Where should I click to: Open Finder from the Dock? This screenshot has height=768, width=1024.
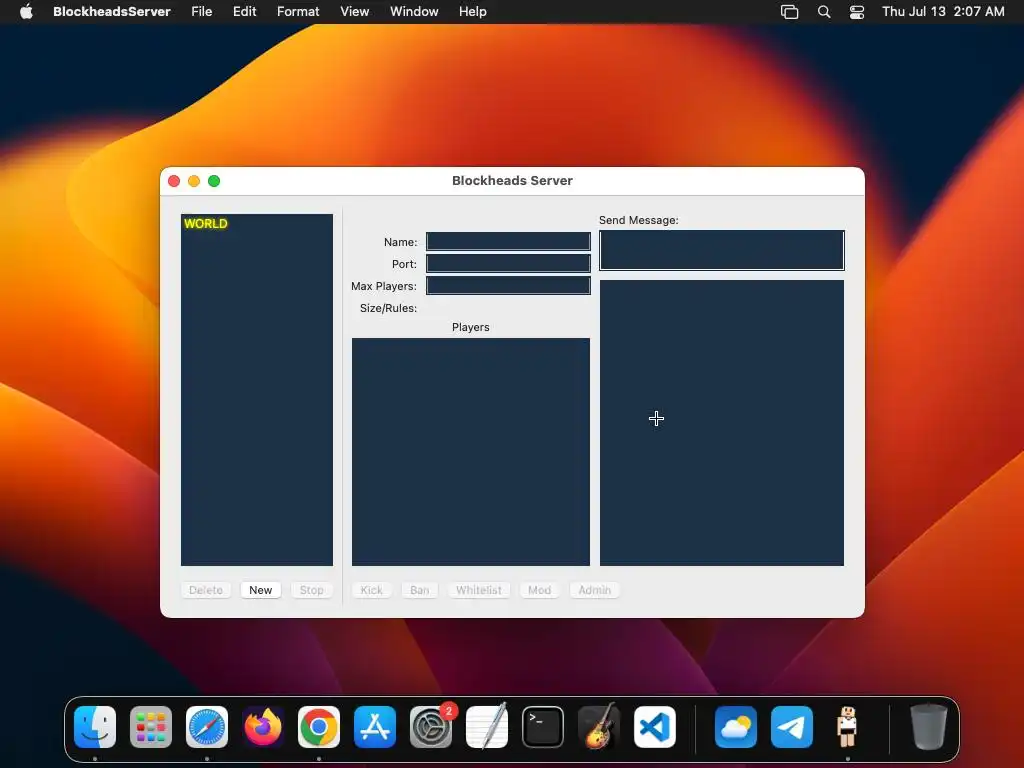coord(95,726)
